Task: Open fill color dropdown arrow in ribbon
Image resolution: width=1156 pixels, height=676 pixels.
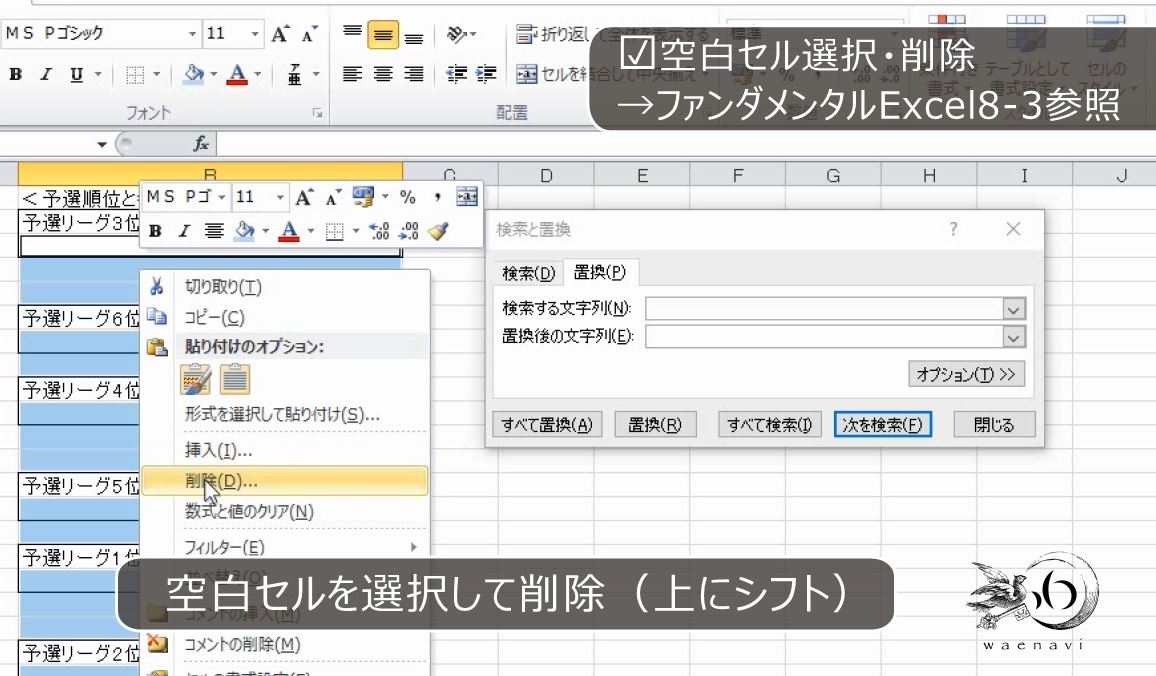Action: pos(214,74)
